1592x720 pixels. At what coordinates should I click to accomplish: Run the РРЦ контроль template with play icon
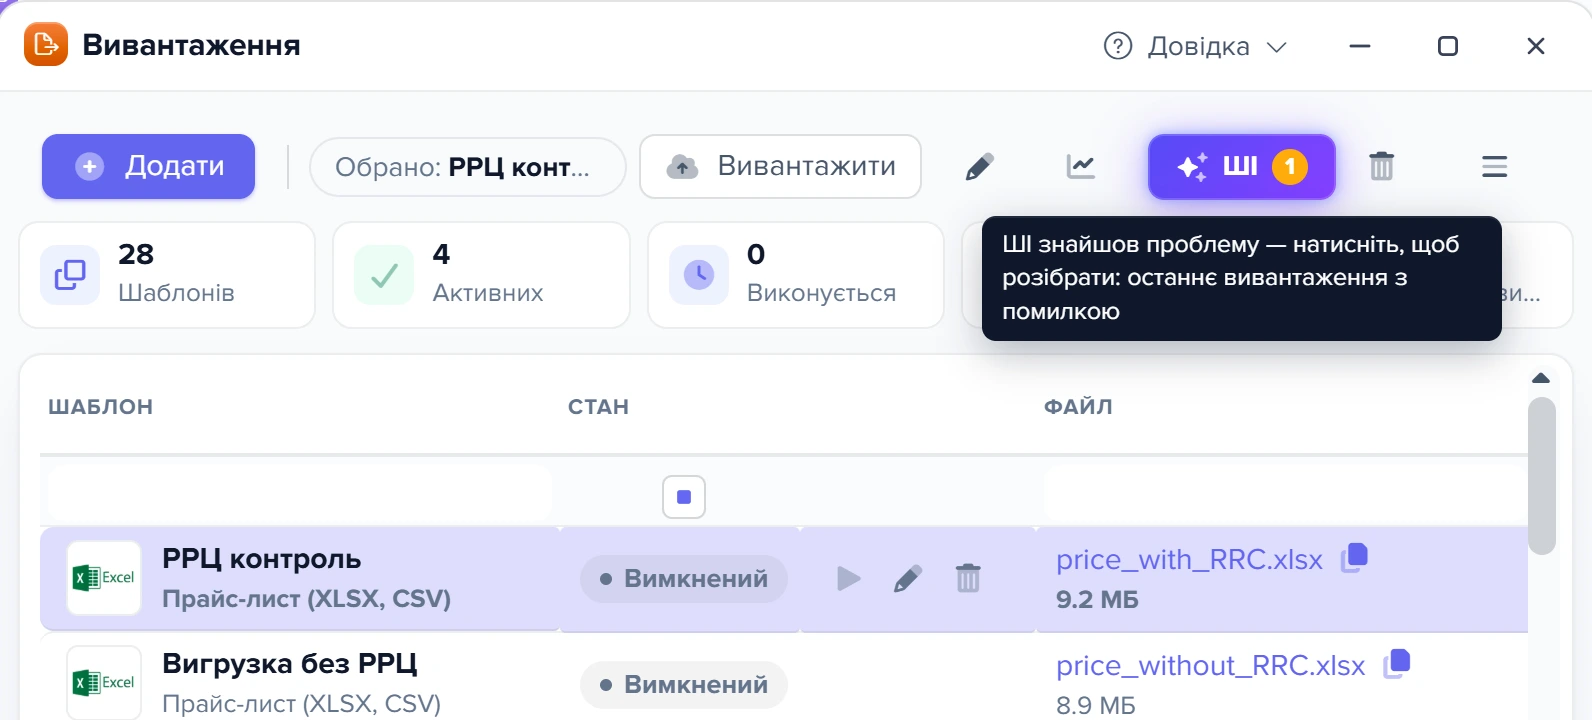(849, 578)
